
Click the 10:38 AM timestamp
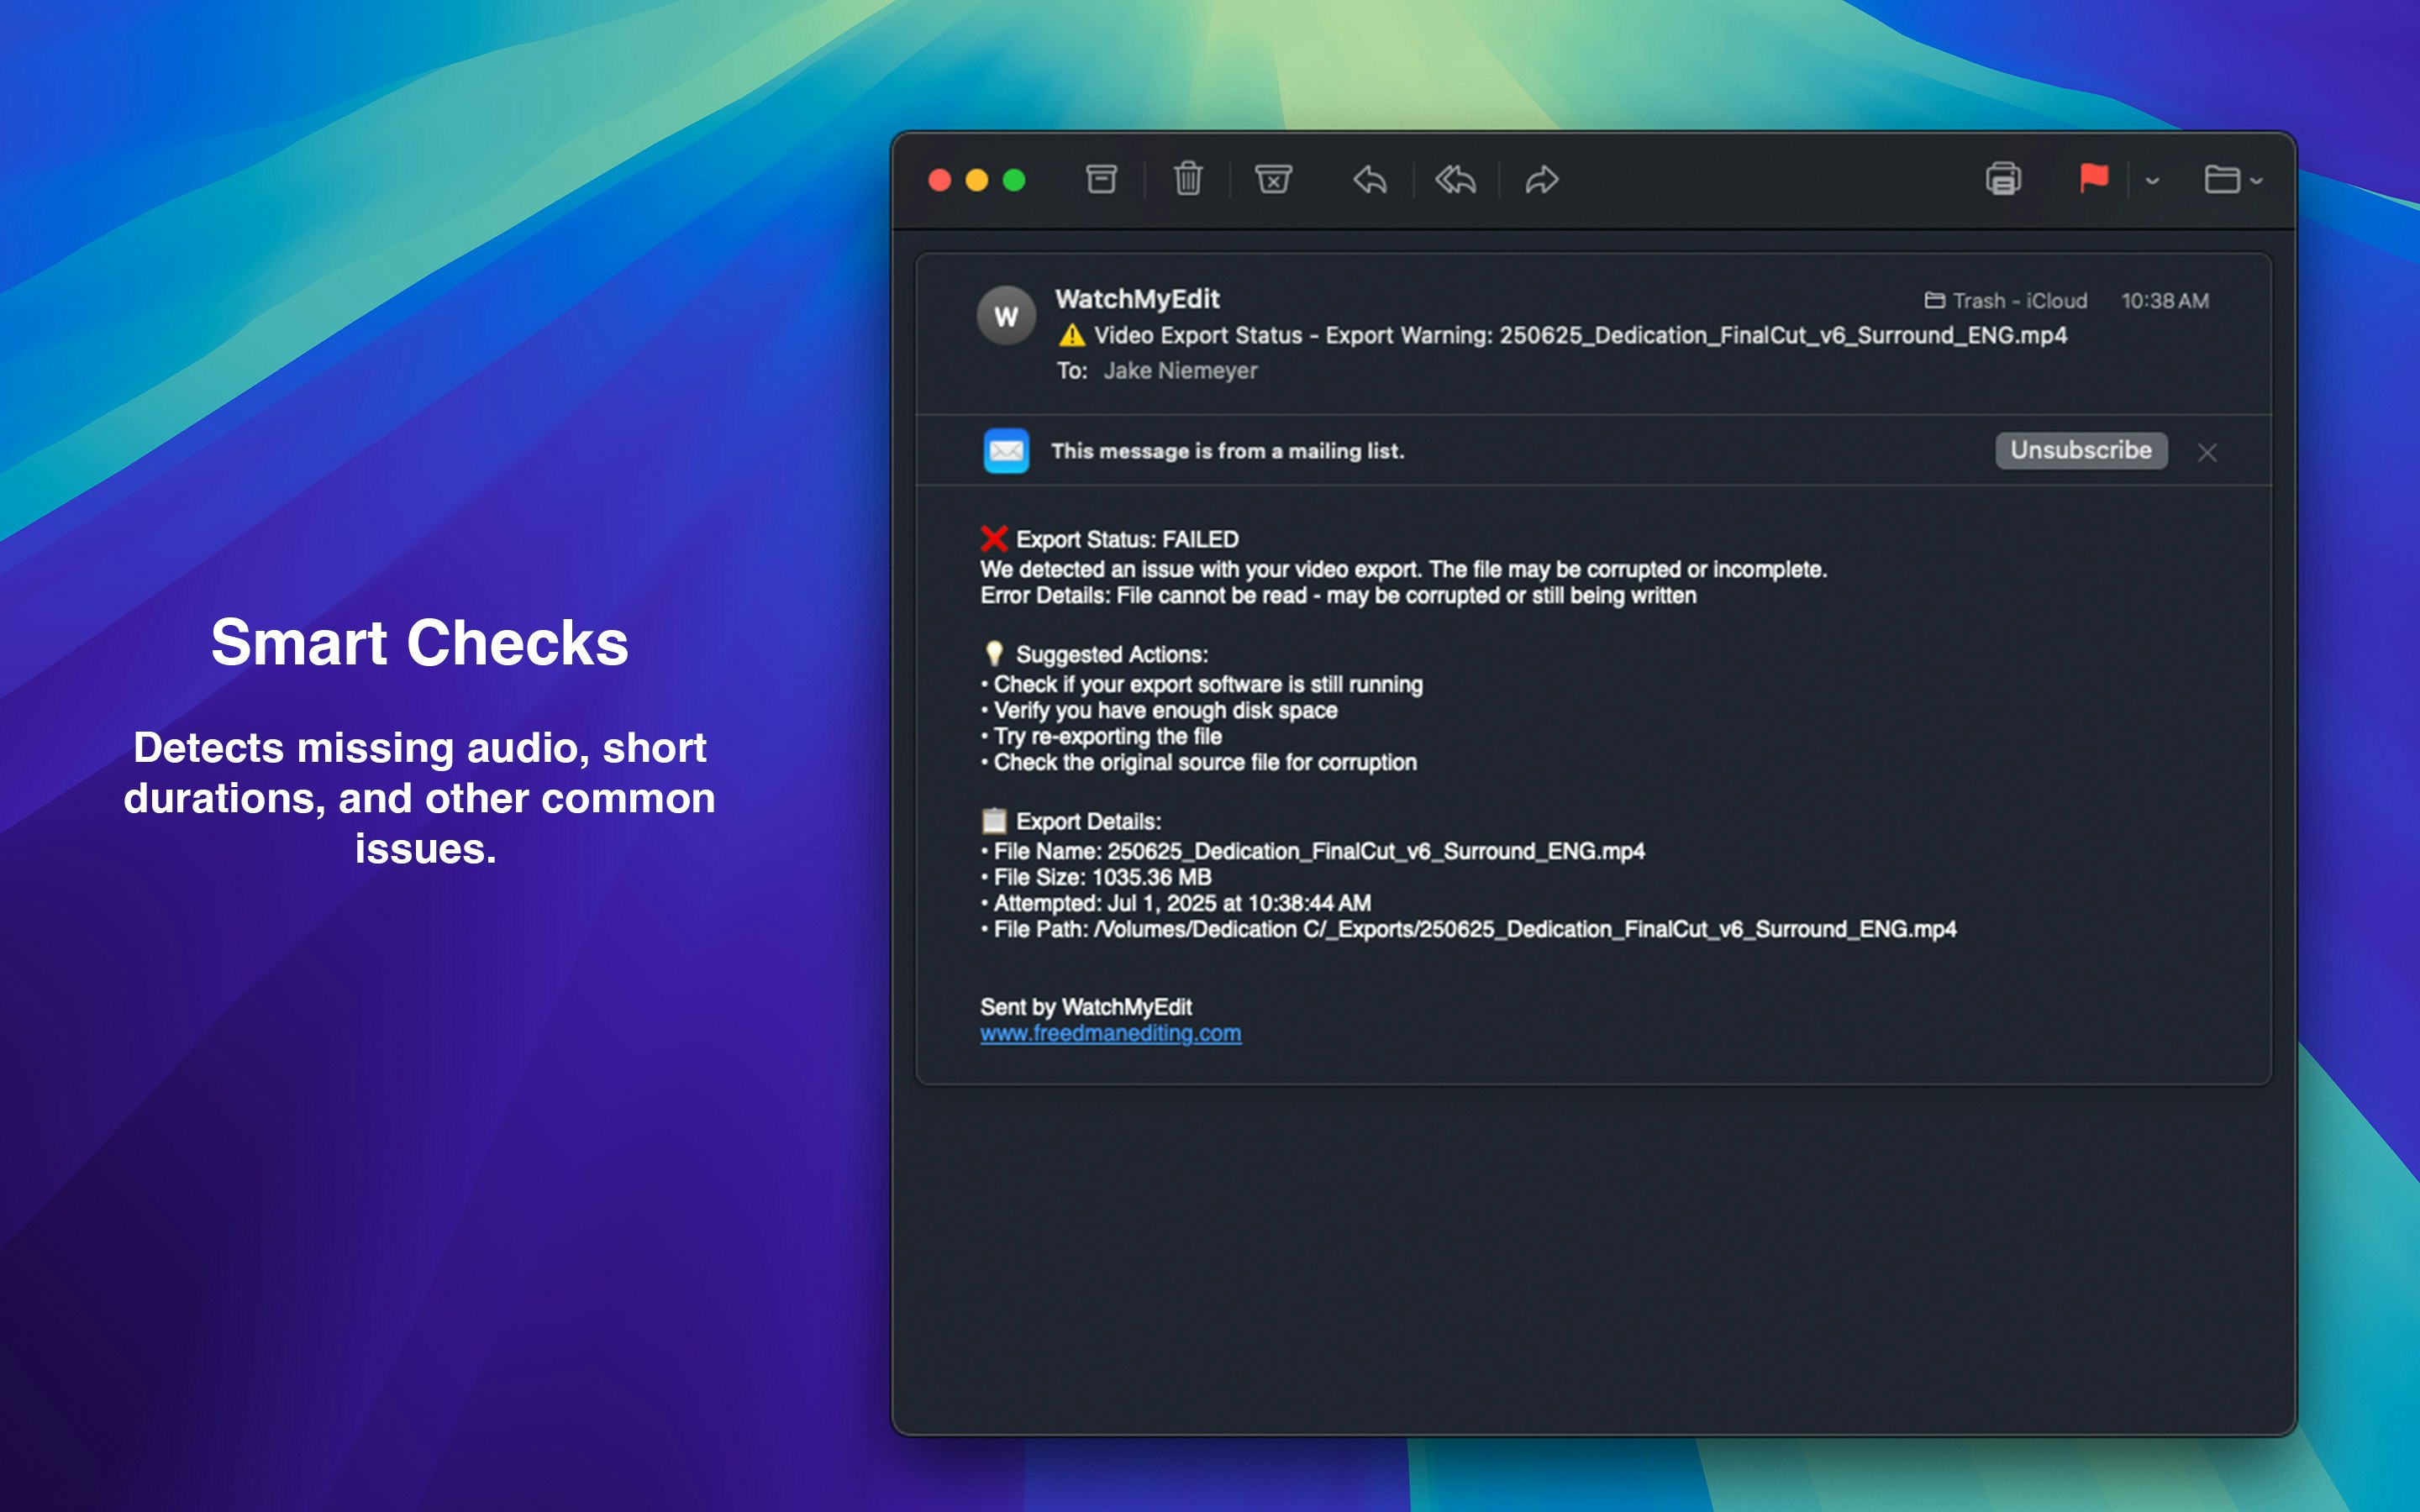tap(2165, 301)
